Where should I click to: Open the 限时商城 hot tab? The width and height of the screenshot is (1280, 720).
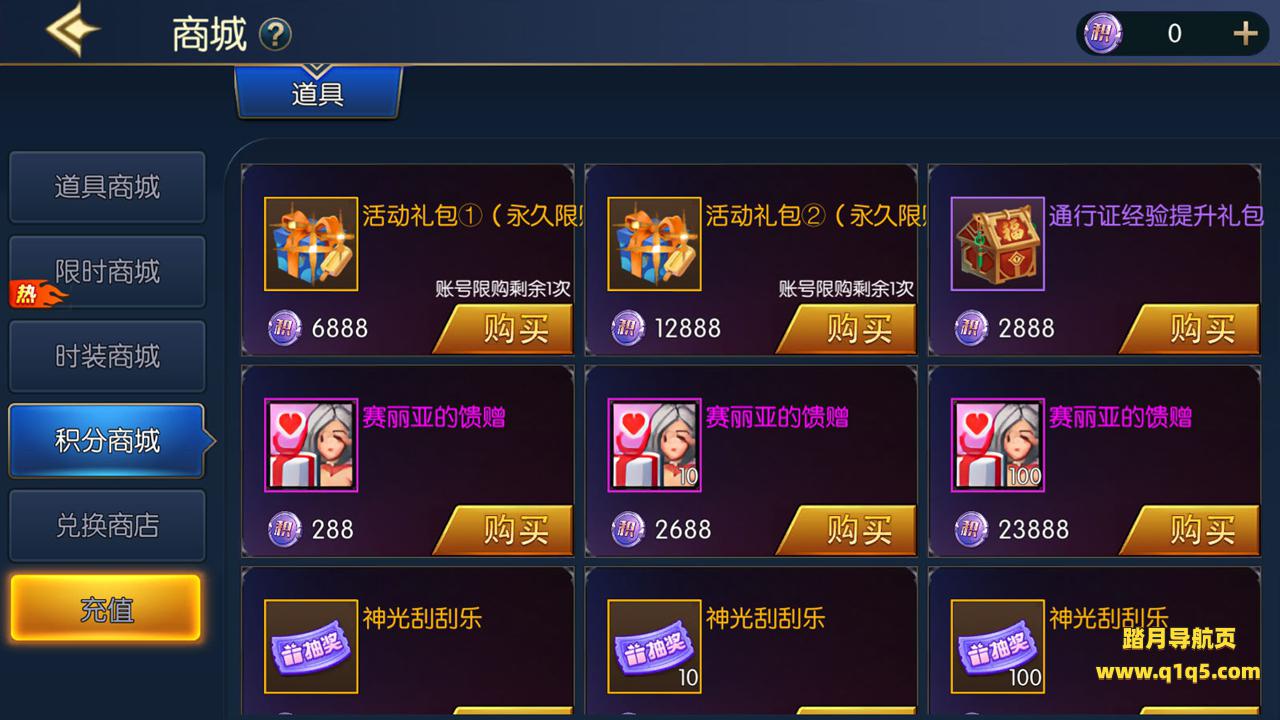pos(107,272)
